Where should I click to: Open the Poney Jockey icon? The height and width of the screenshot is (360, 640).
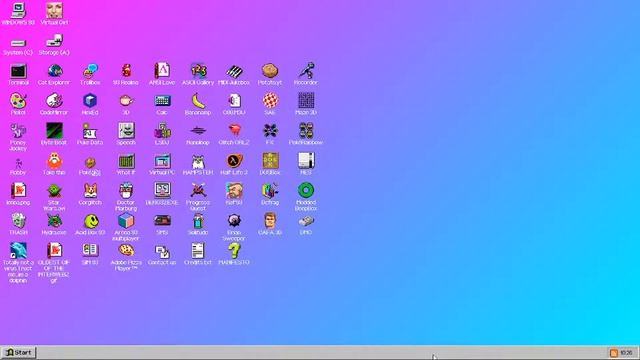[x=18, y=131]
